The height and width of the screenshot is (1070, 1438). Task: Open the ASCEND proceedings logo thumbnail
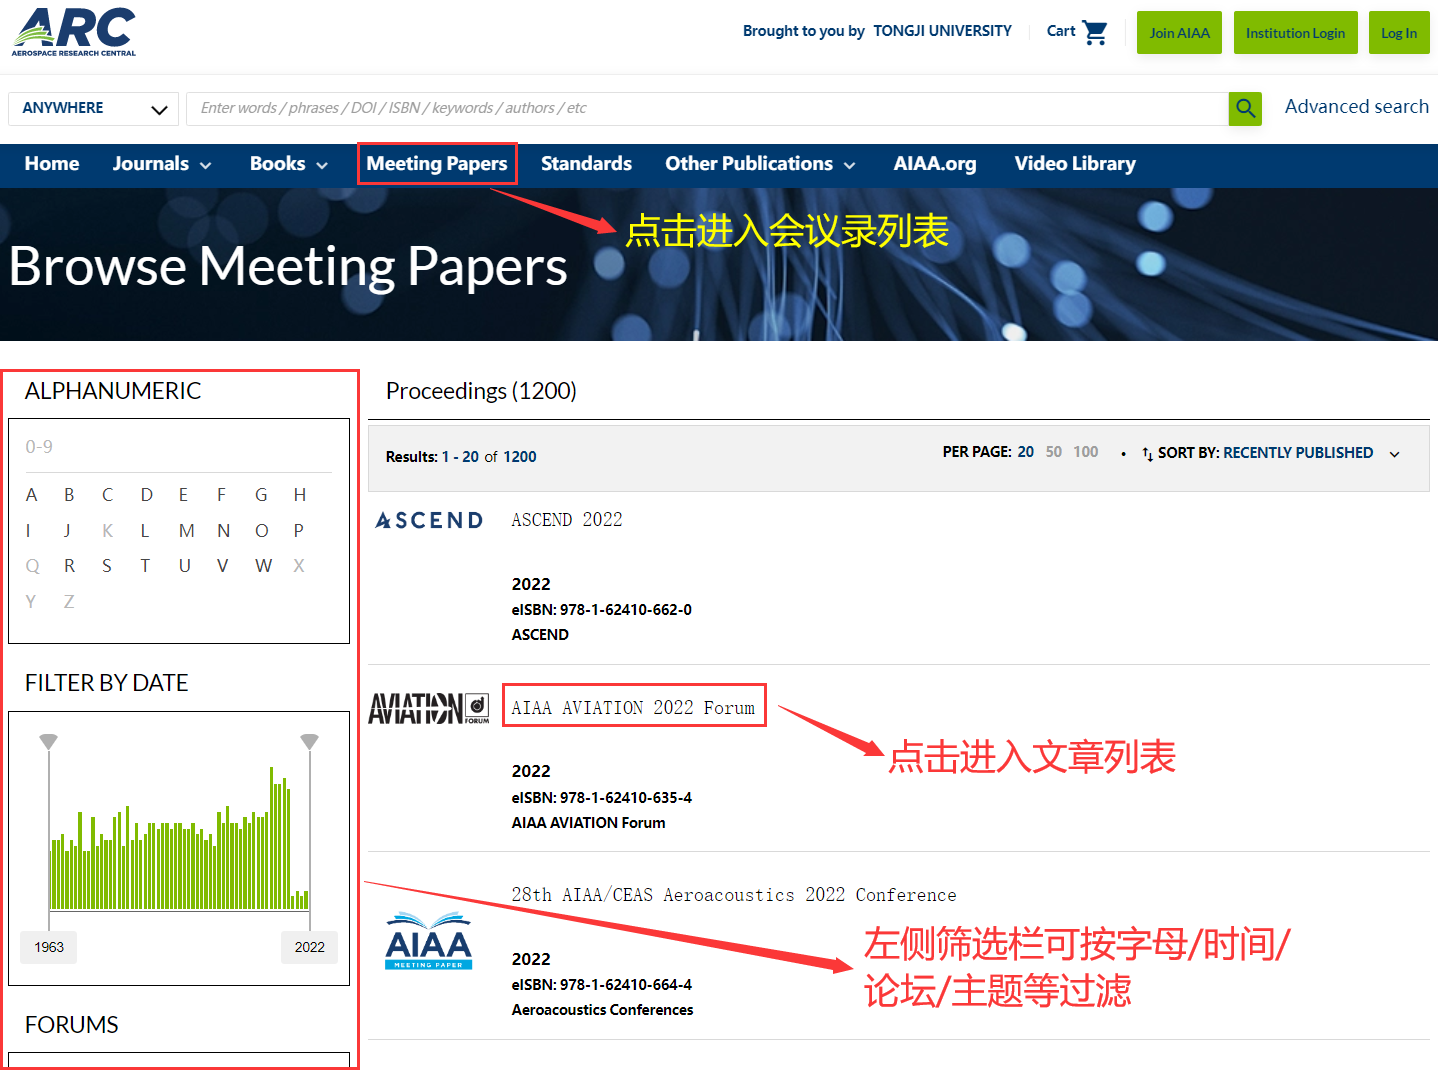(429, 520)
